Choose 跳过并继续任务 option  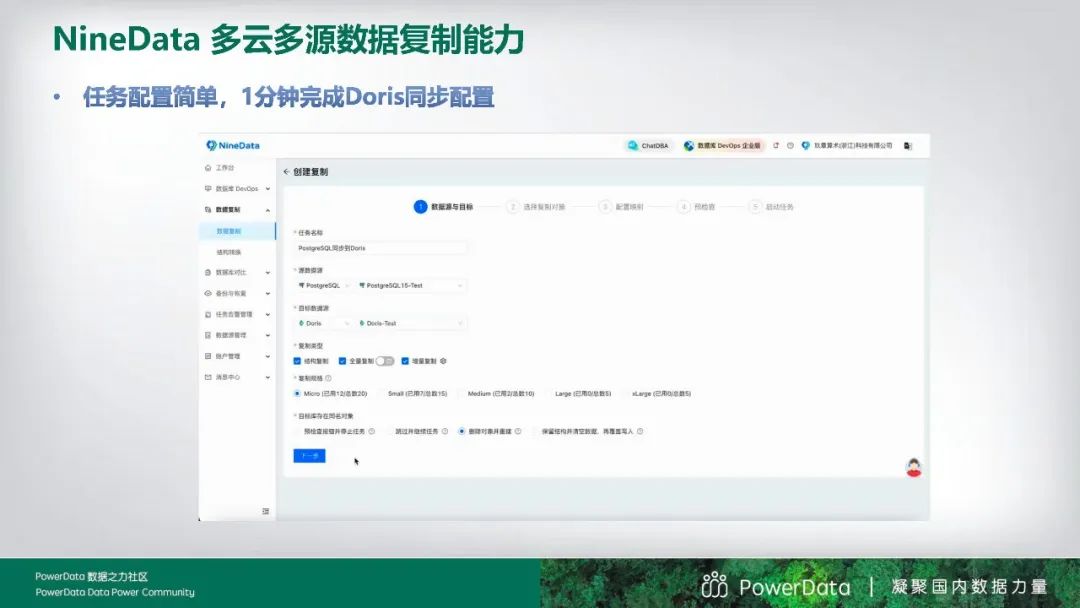click(x=388, y=431)
